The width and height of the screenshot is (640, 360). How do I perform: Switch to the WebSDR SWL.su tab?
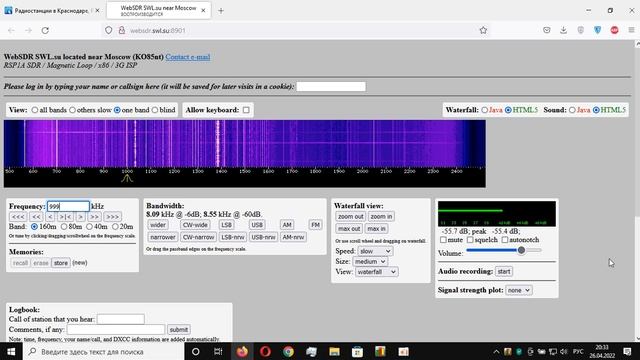pyautogui.click(x=158, y=11)
